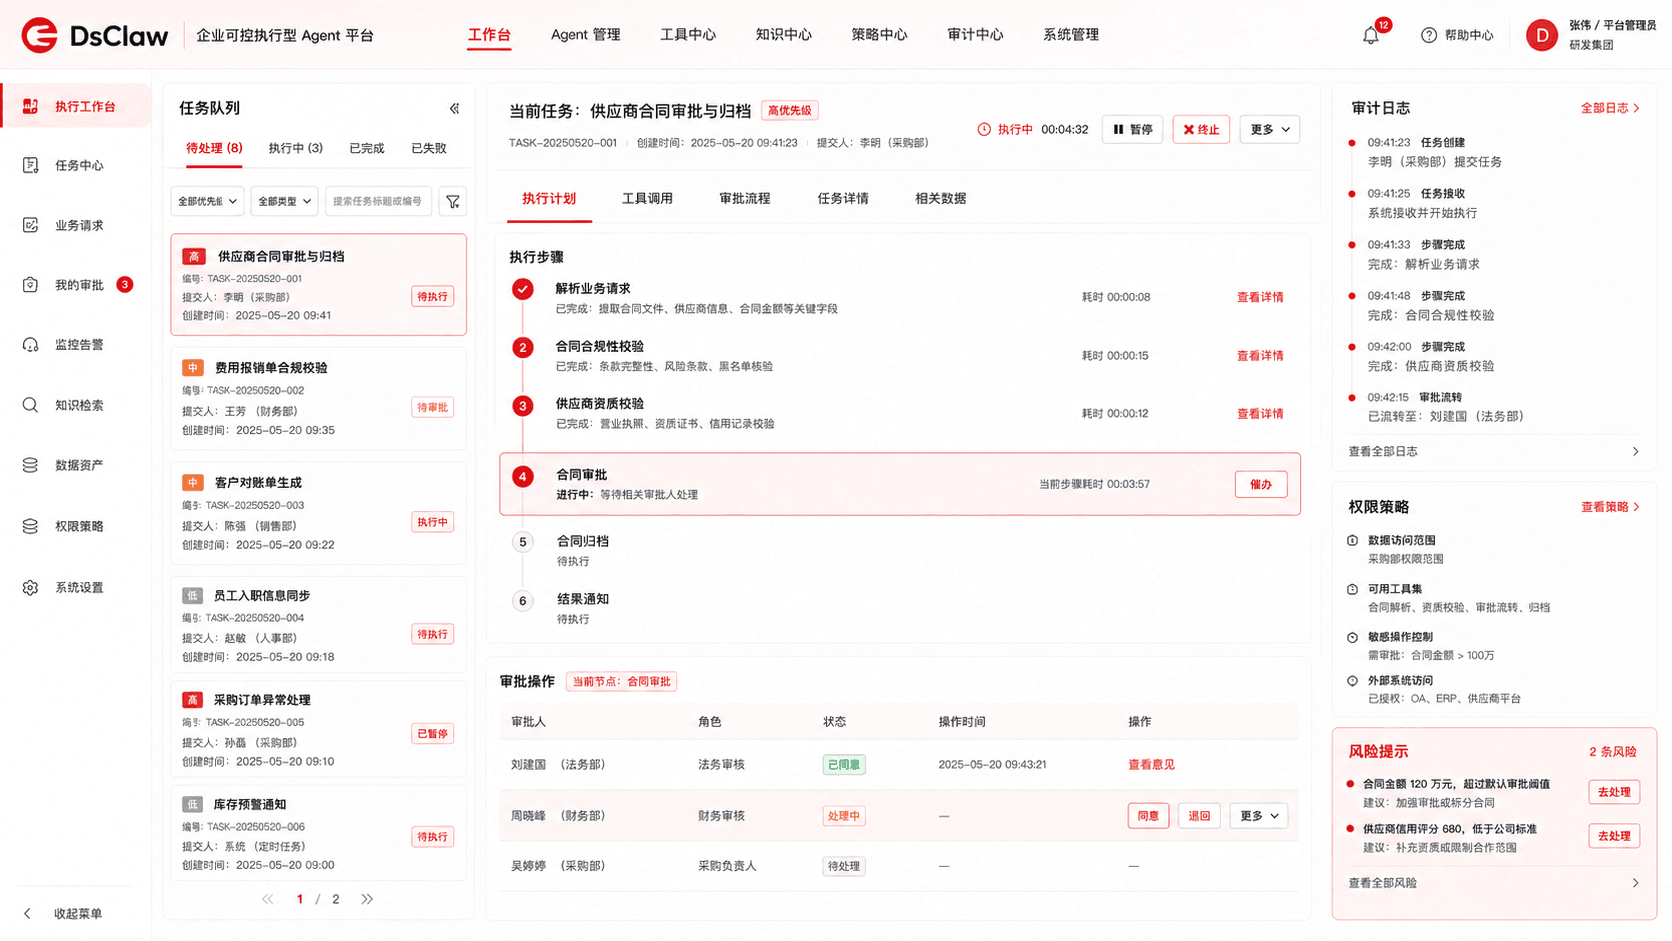Open 全部日志 link in audit log
The image size is (1672, 941).
pyautogui.click(x=1610, y=108)
